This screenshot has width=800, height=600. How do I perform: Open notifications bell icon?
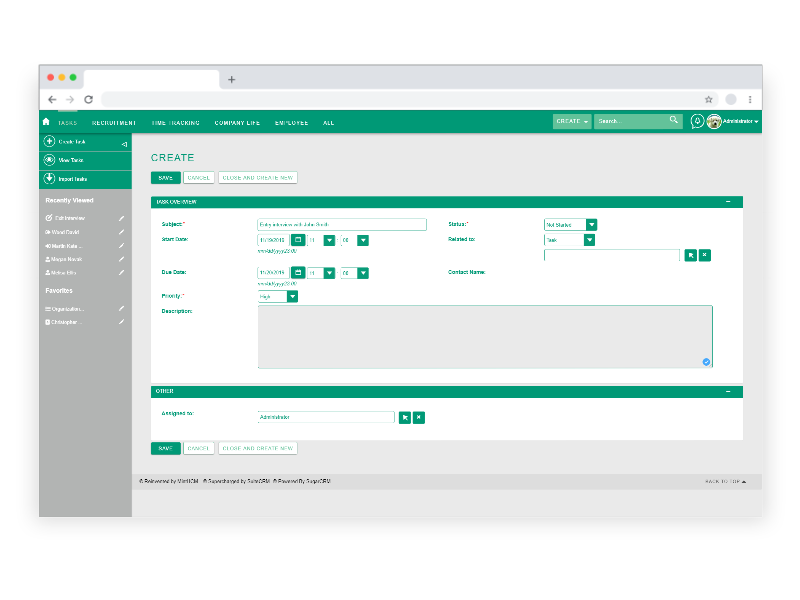coord(697,121)
